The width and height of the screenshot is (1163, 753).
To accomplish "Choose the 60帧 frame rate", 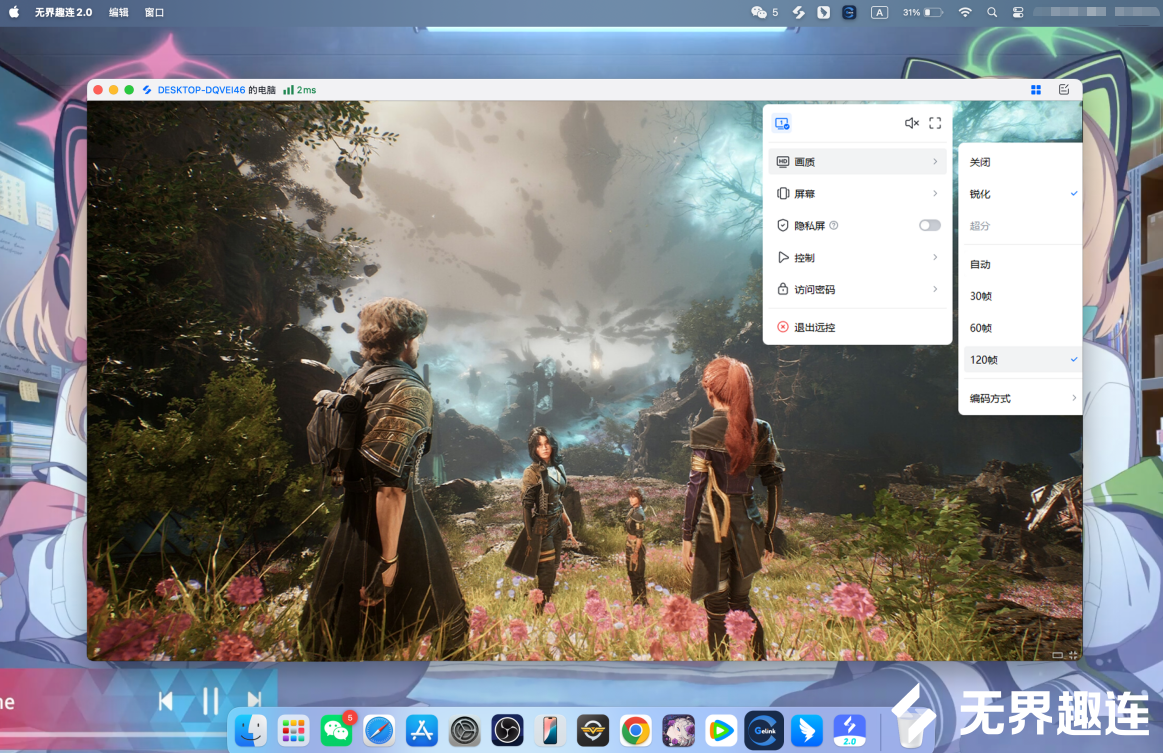I will [1020, 328].
